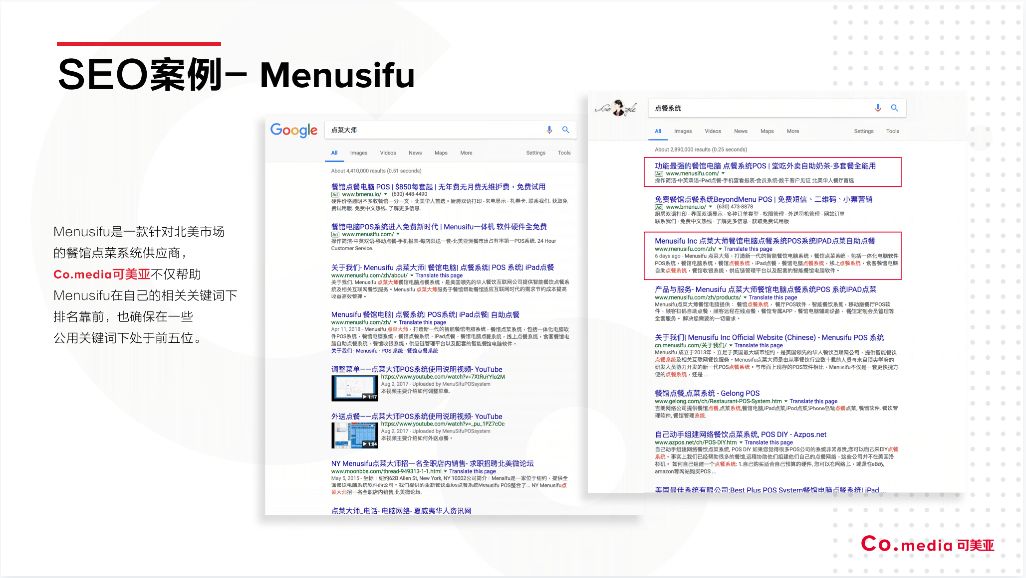Viewport: 1026px width, 578px height.
Task: Click 'Translate this page' for the Gelong POS result
Action: click(x=813, y=401)
